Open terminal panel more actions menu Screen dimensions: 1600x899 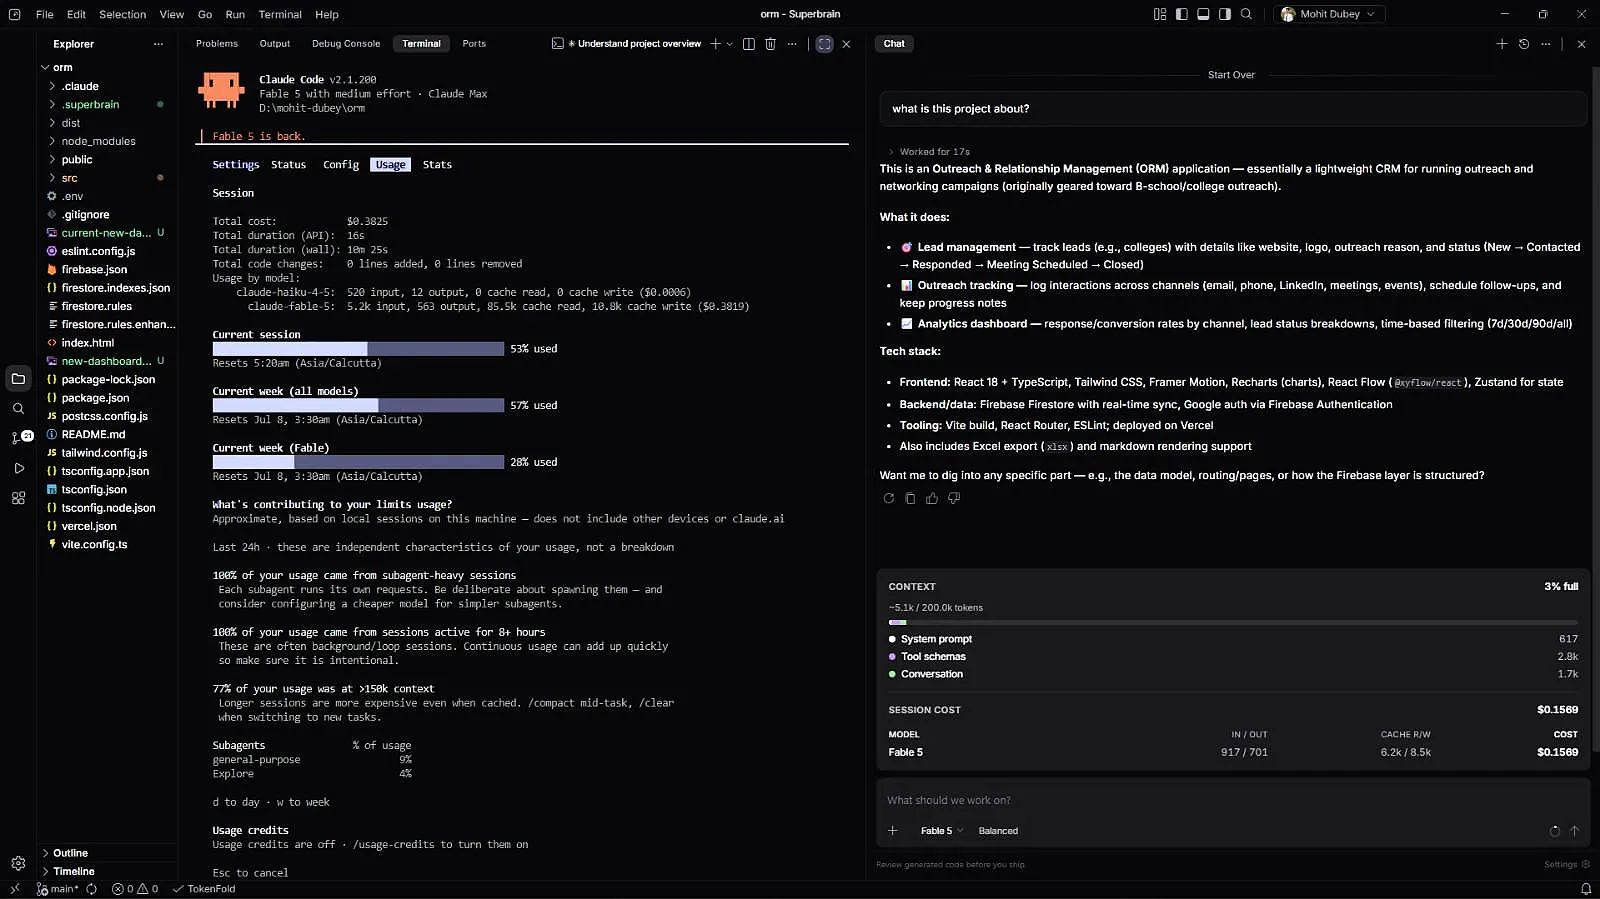click(x=792, y=44)
